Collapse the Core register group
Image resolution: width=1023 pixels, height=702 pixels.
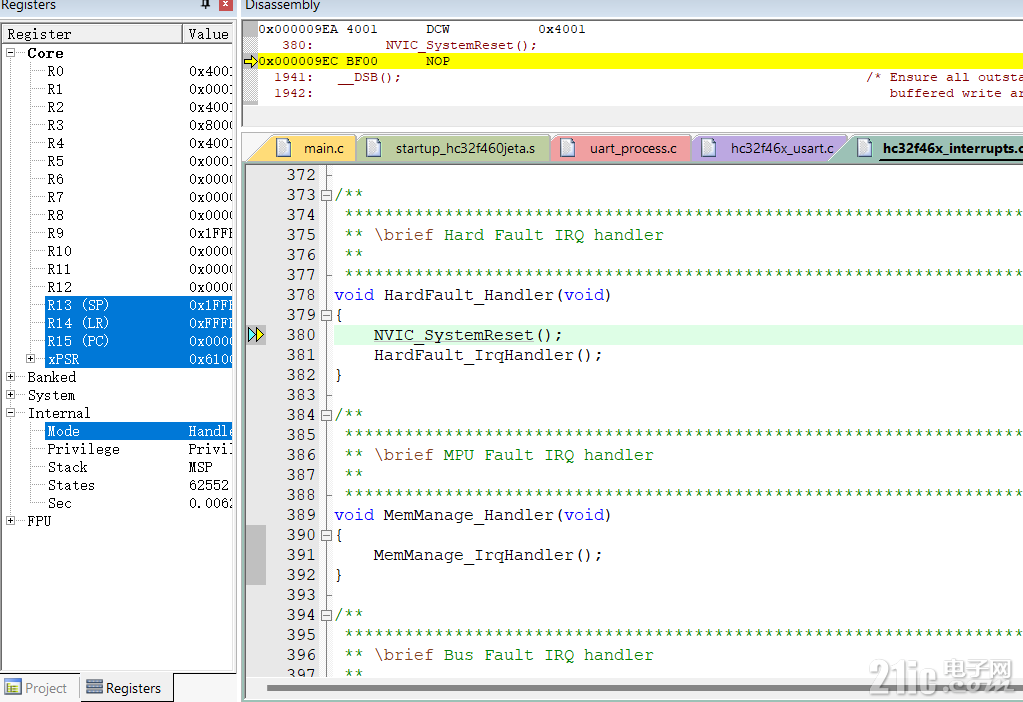click(x=10, y=53)
